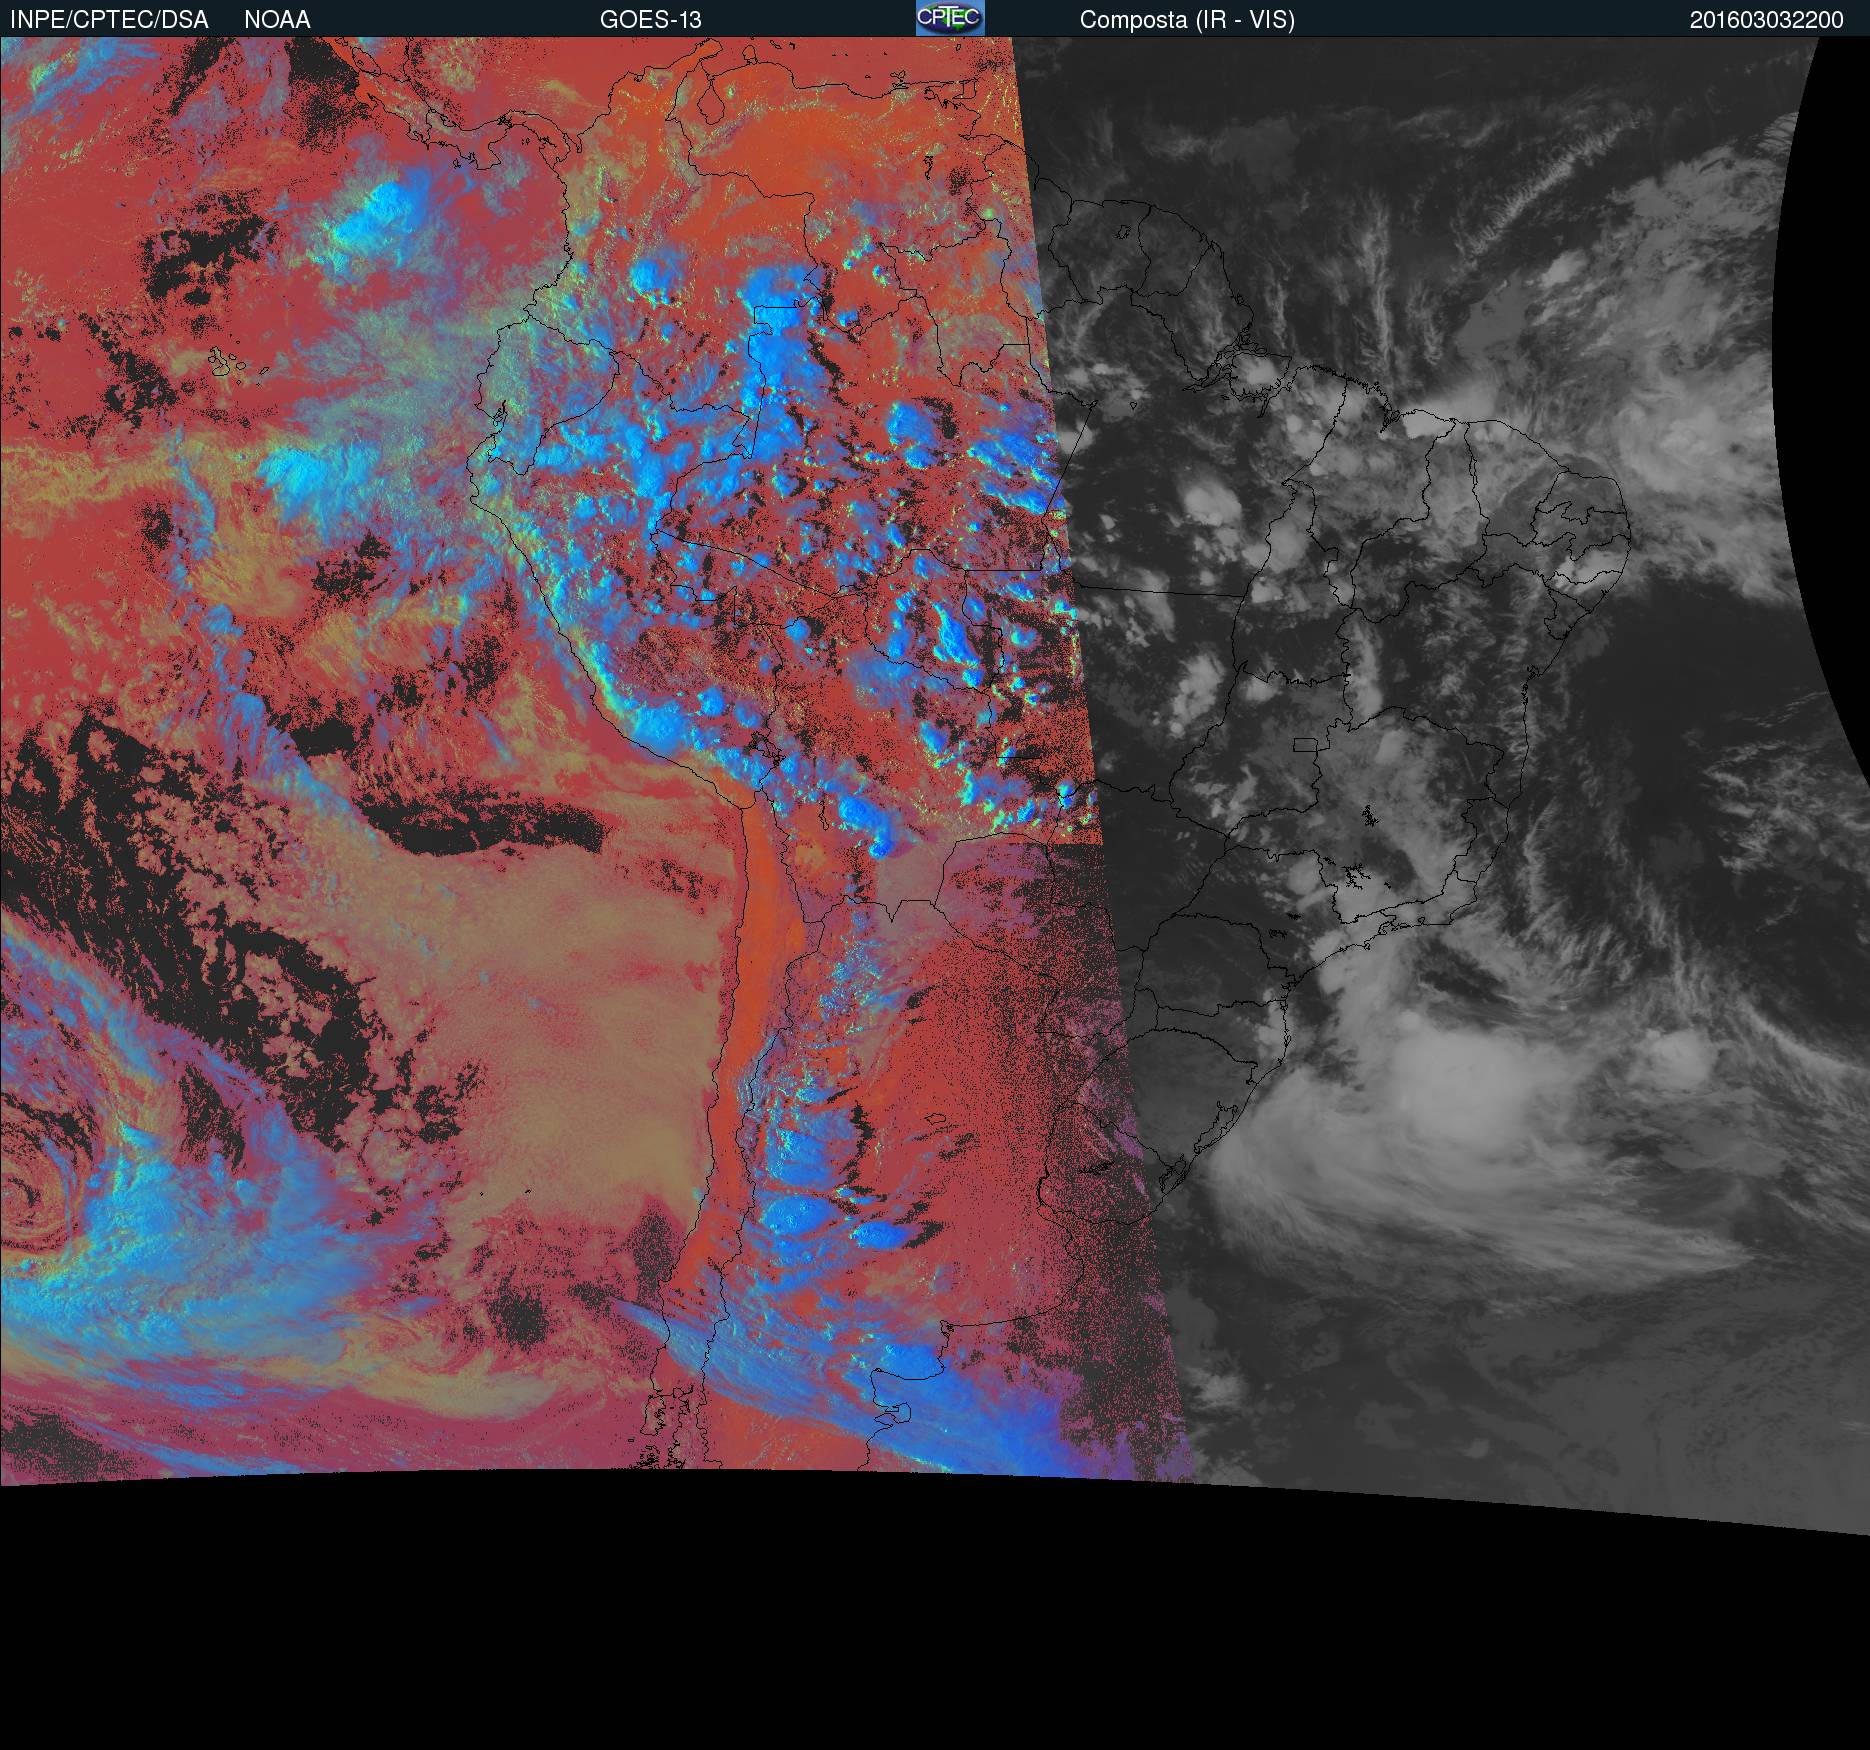Select the 201603032200 timestamp
Image resolution: width=1870 pixels, height=1750 pixels.
pyautogui.click(x=1767, y=20)
